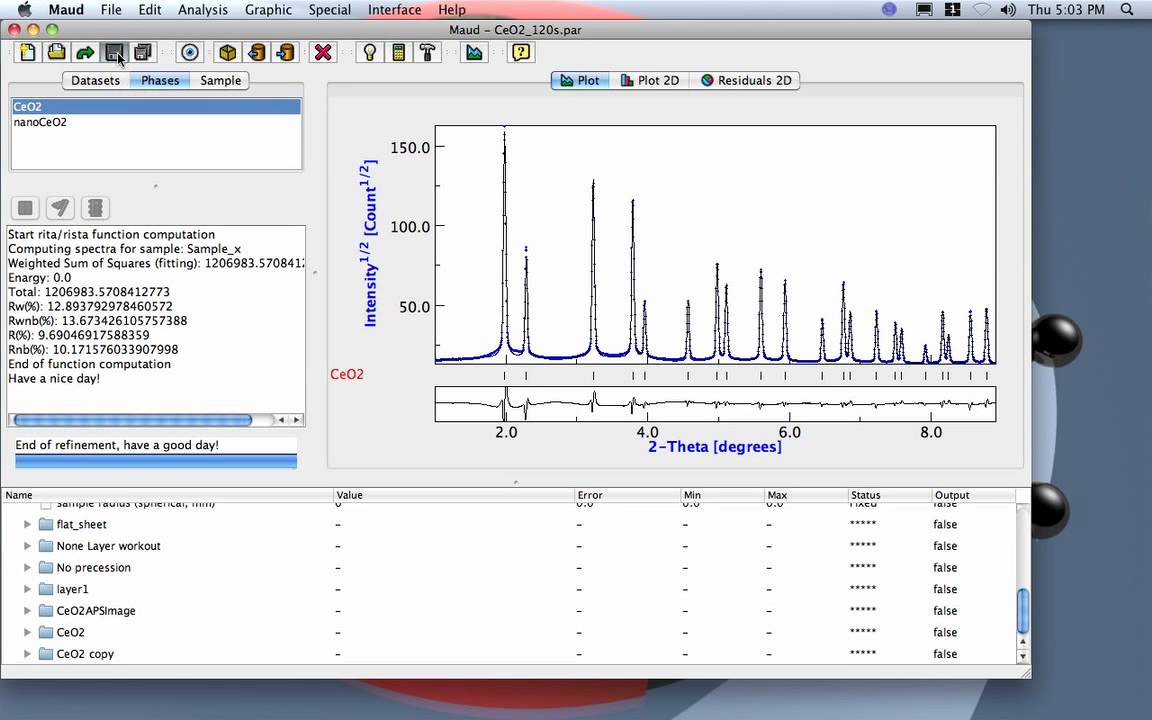Image resolution: width=1152 pixels, height=720 pixels.
Task: Switch to the Phases tab
Action: [x=160, y=80]
